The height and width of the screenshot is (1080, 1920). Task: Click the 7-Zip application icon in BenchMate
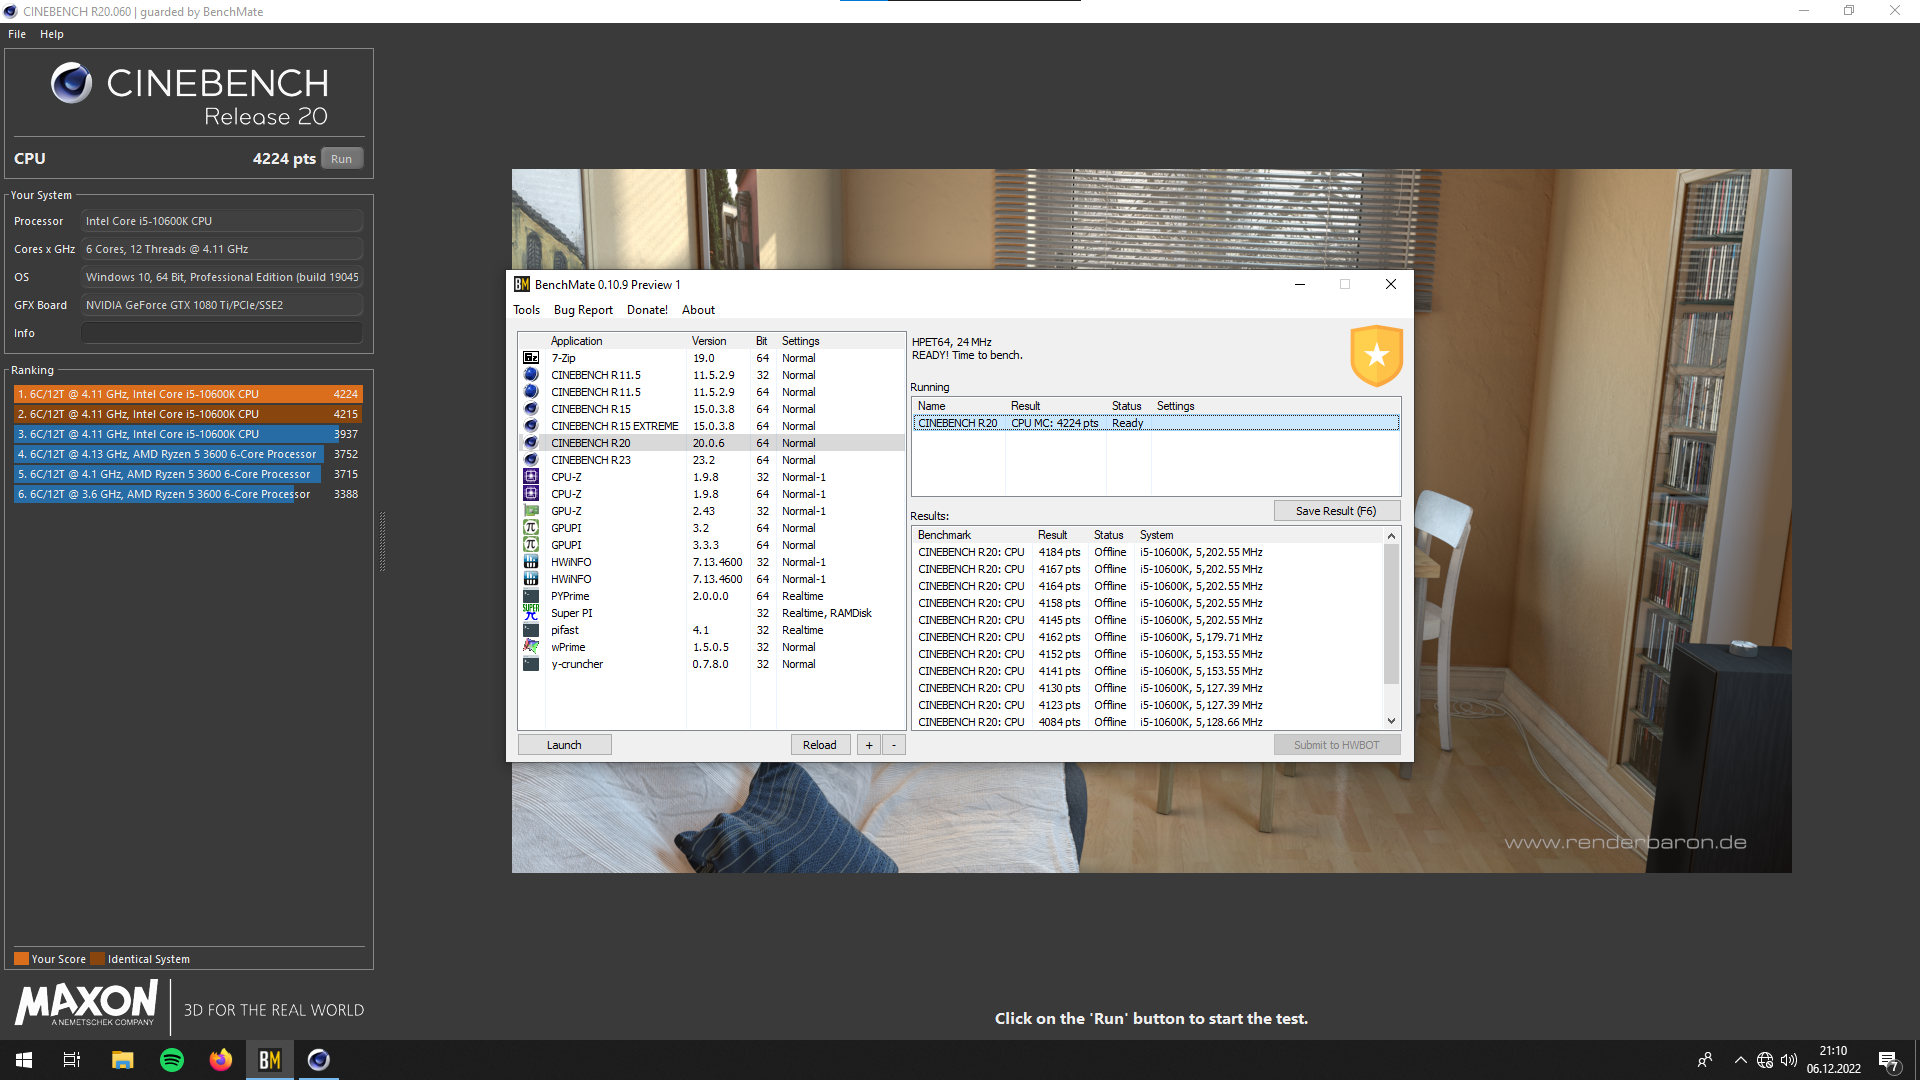coord(531,358)
